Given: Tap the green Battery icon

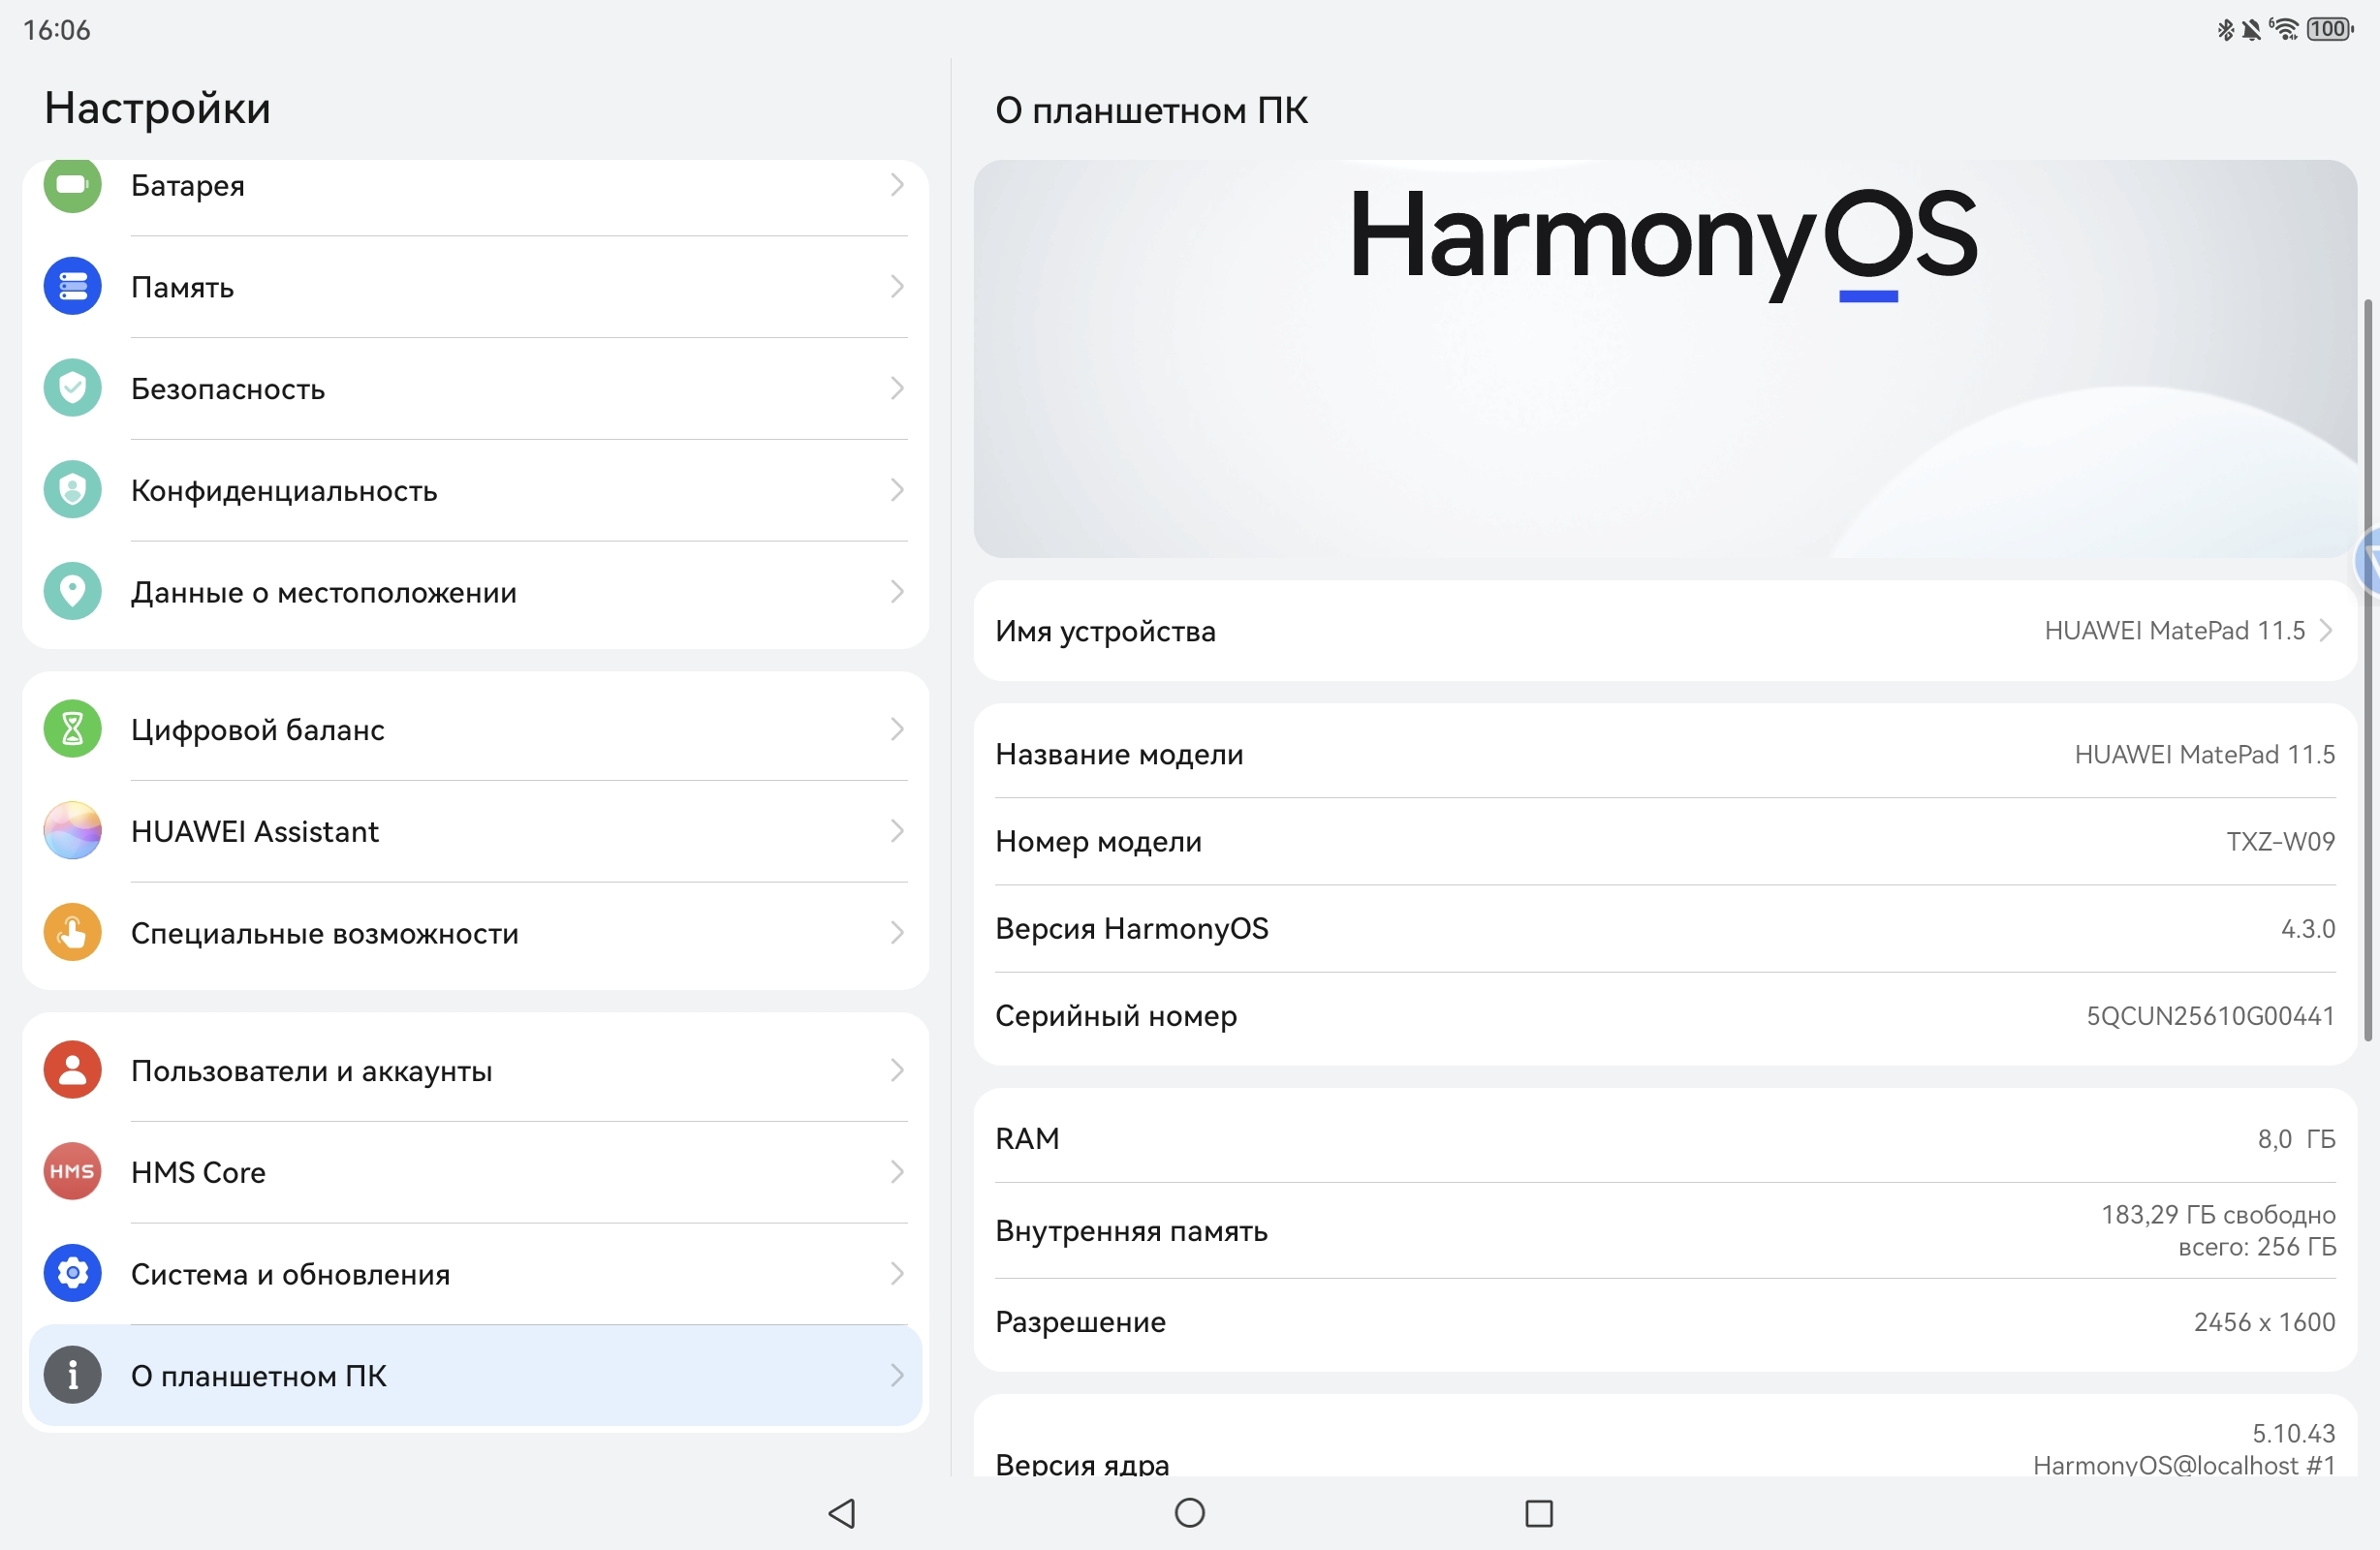Looking at the screenshot, I should coord(72,185).
